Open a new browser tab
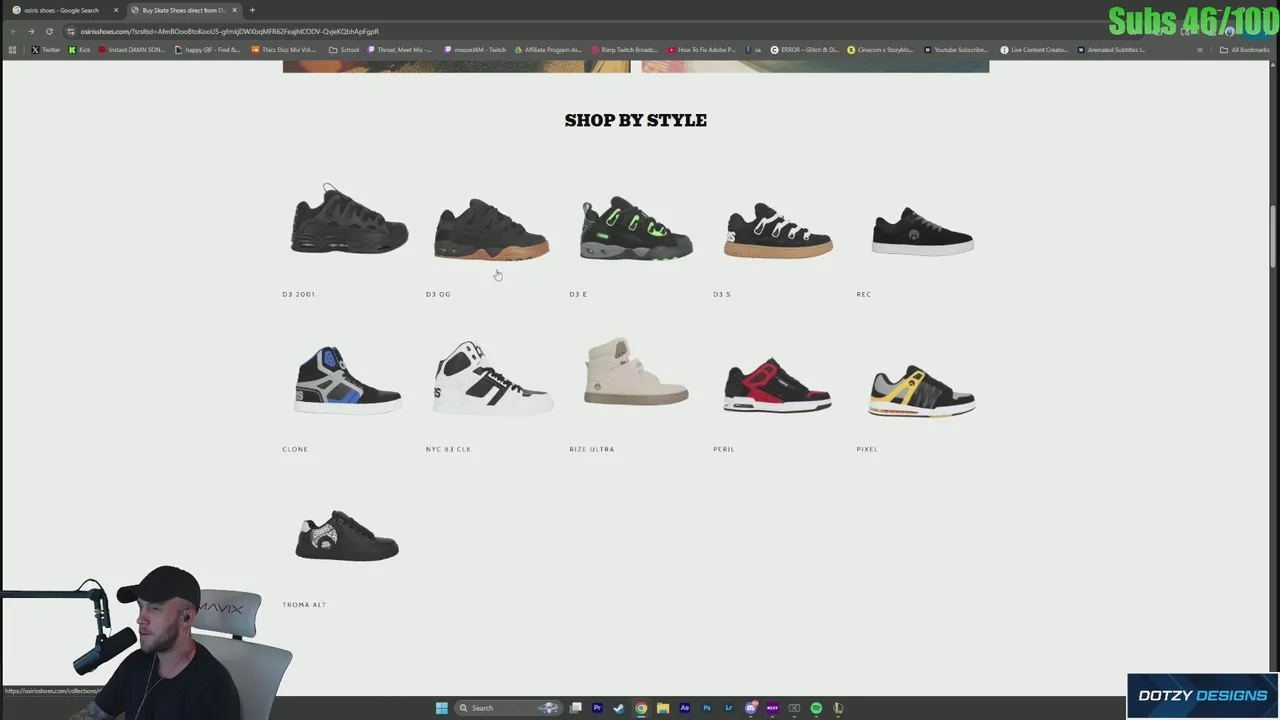The height and width of the screenshot is (720, 1280). [252, 10]
